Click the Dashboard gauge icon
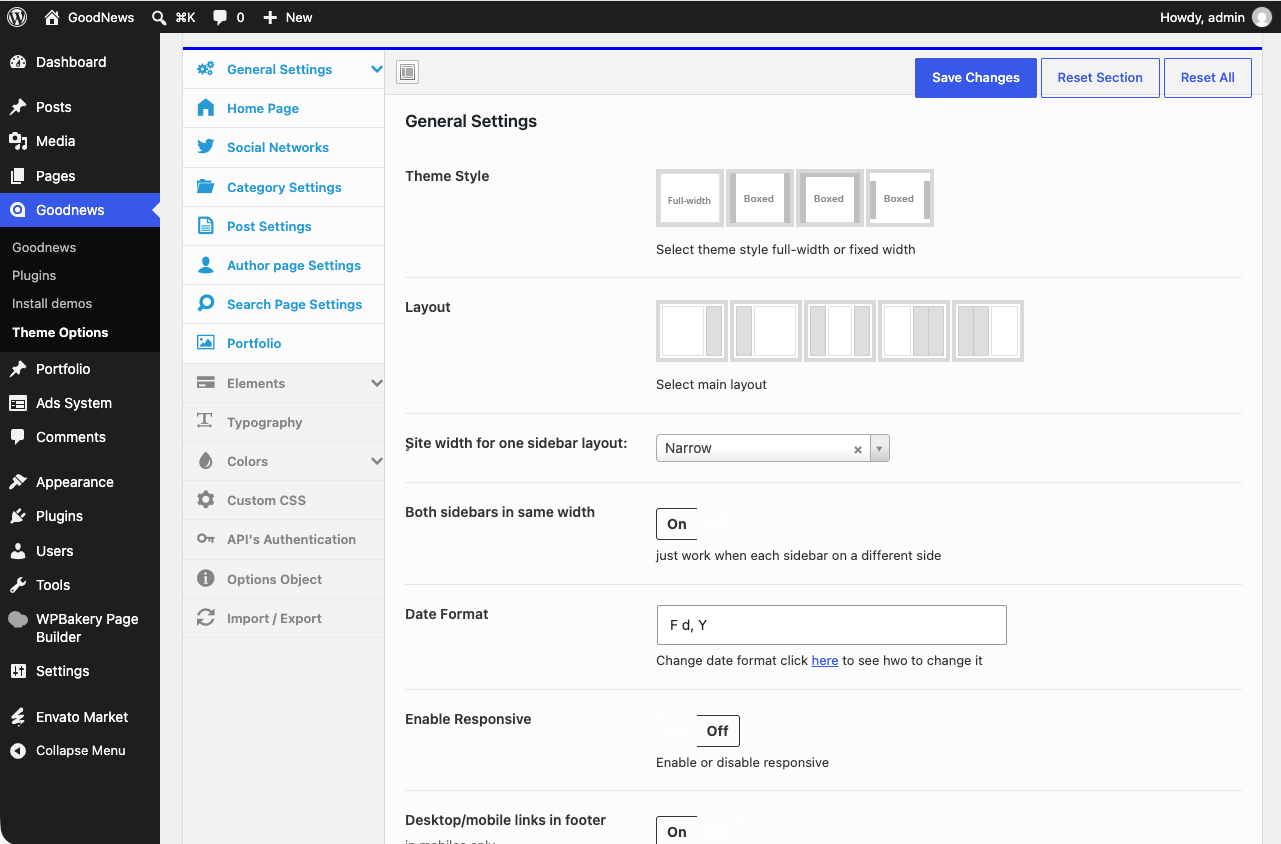Screen dimensions: 1281x844 (18, 62)
